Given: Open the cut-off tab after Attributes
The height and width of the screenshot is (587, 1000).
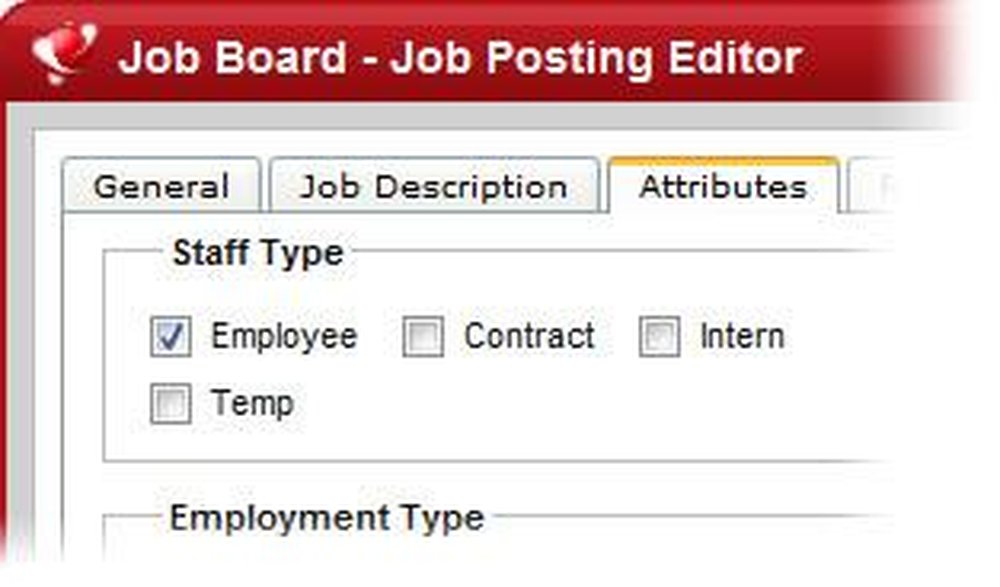Looking at the screenshot, I should click(x=868, y=187).
